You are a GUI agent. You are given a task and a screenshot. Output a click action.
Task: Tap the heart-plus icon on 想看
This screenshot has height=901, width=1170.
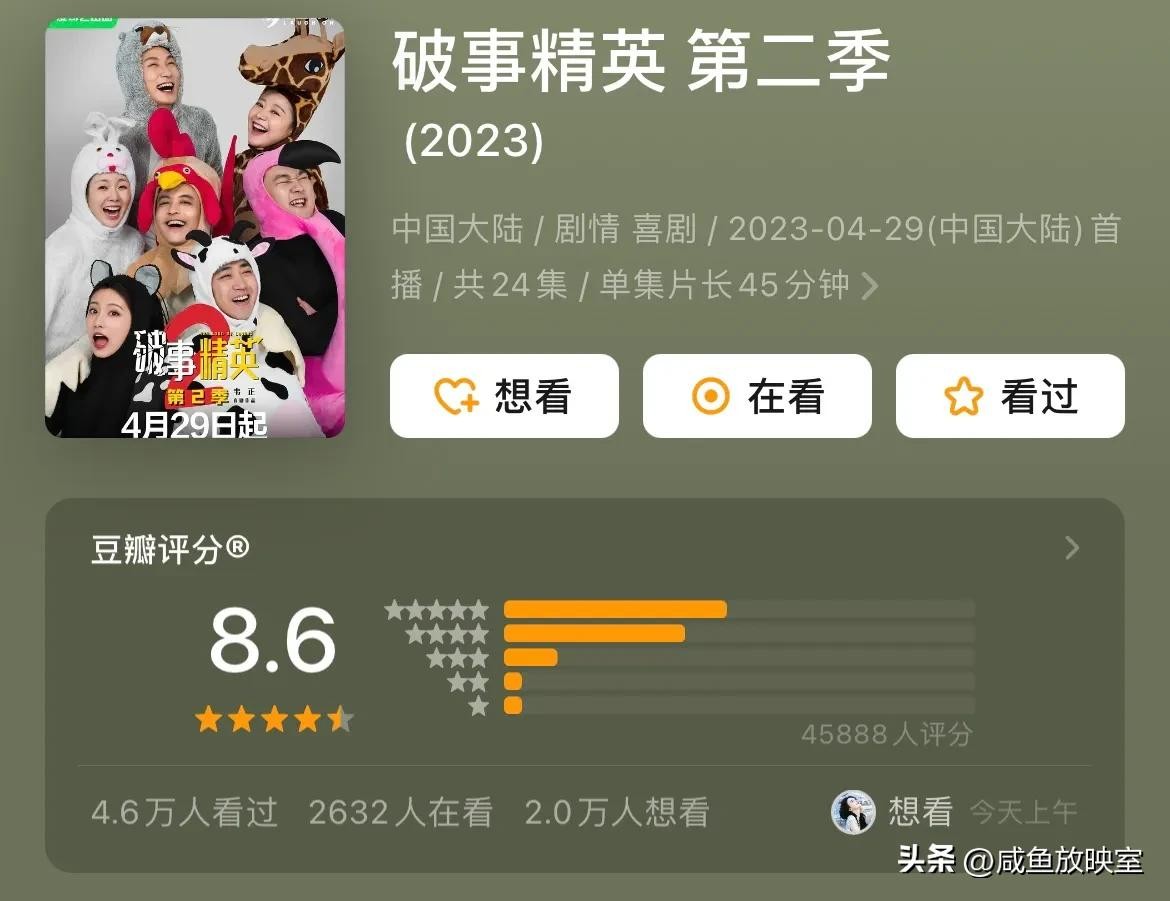(x=457, y=396)
